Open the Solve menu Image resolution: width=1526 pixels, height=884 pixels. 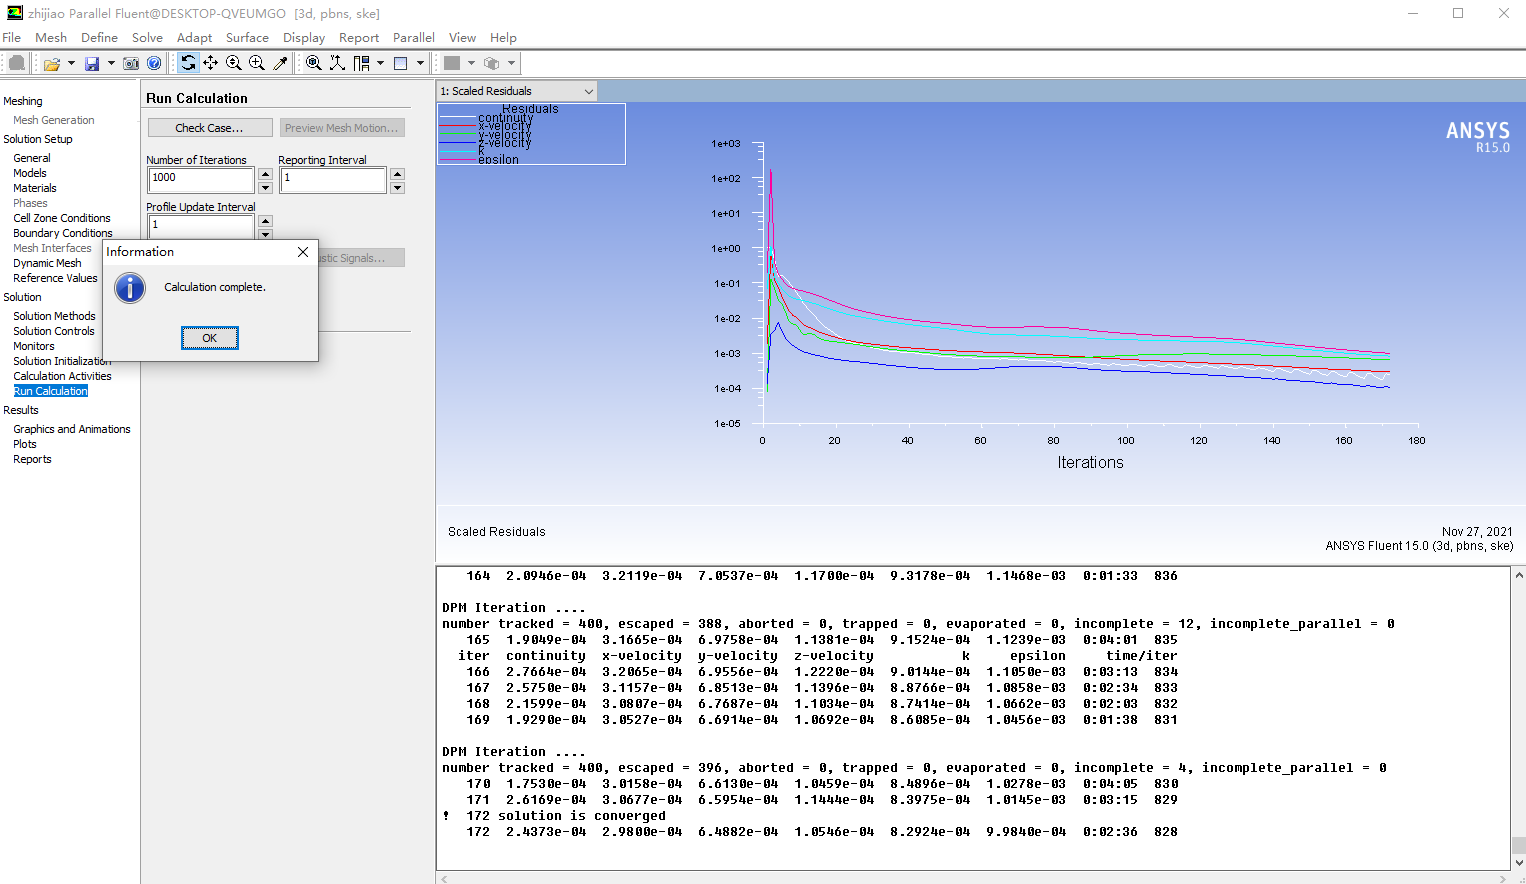click(147, 38)
